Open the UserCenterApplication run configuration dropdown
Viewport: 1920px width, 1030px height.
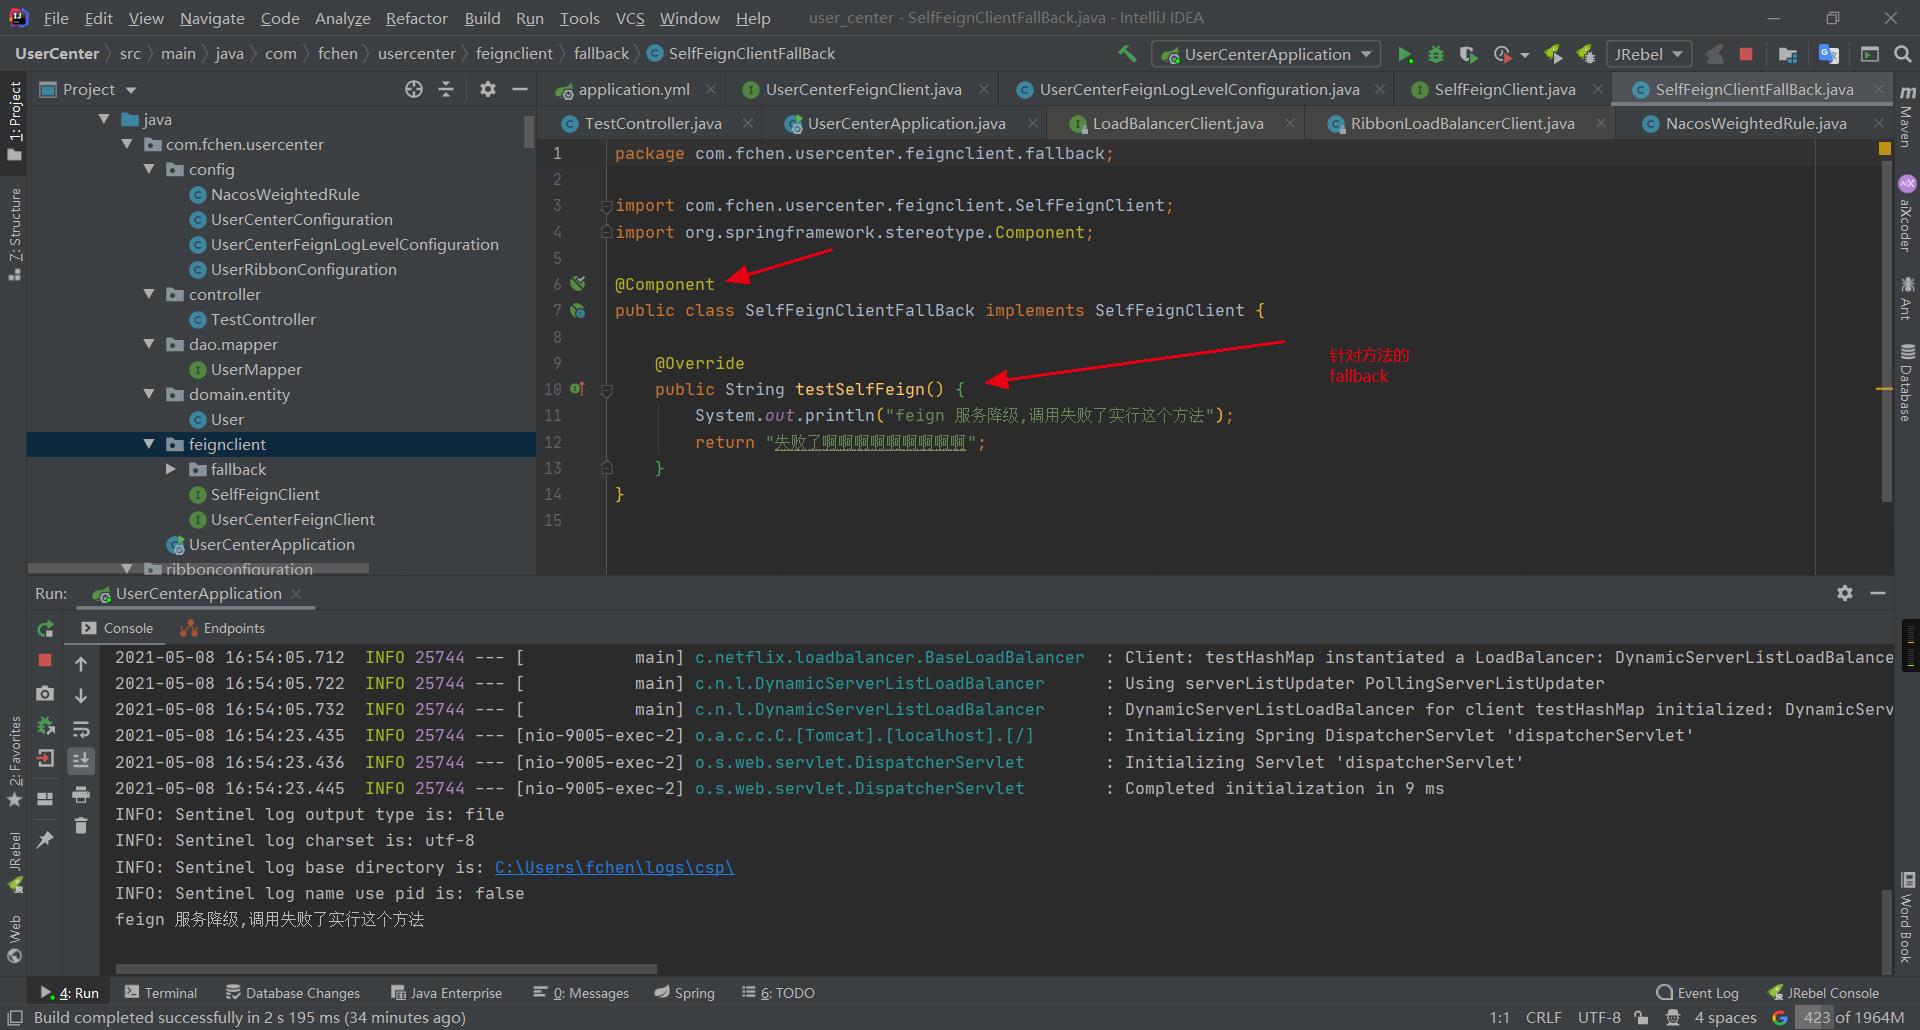tap(1266, 54)
